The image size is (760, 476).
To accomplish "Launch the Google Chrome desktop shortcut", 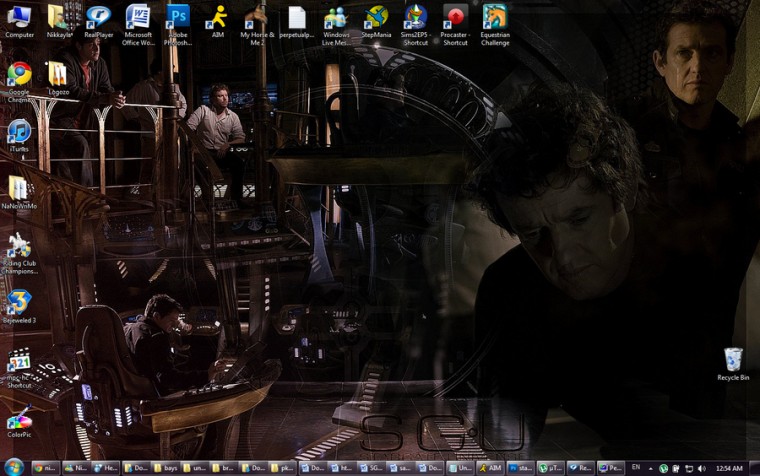I will click(x=19, y=82).
